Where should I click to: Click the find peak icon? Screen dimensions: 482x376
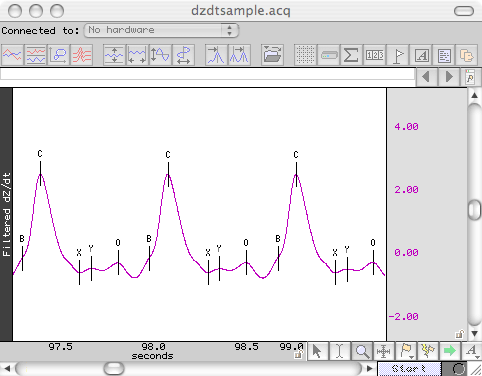tap(216, 55)
